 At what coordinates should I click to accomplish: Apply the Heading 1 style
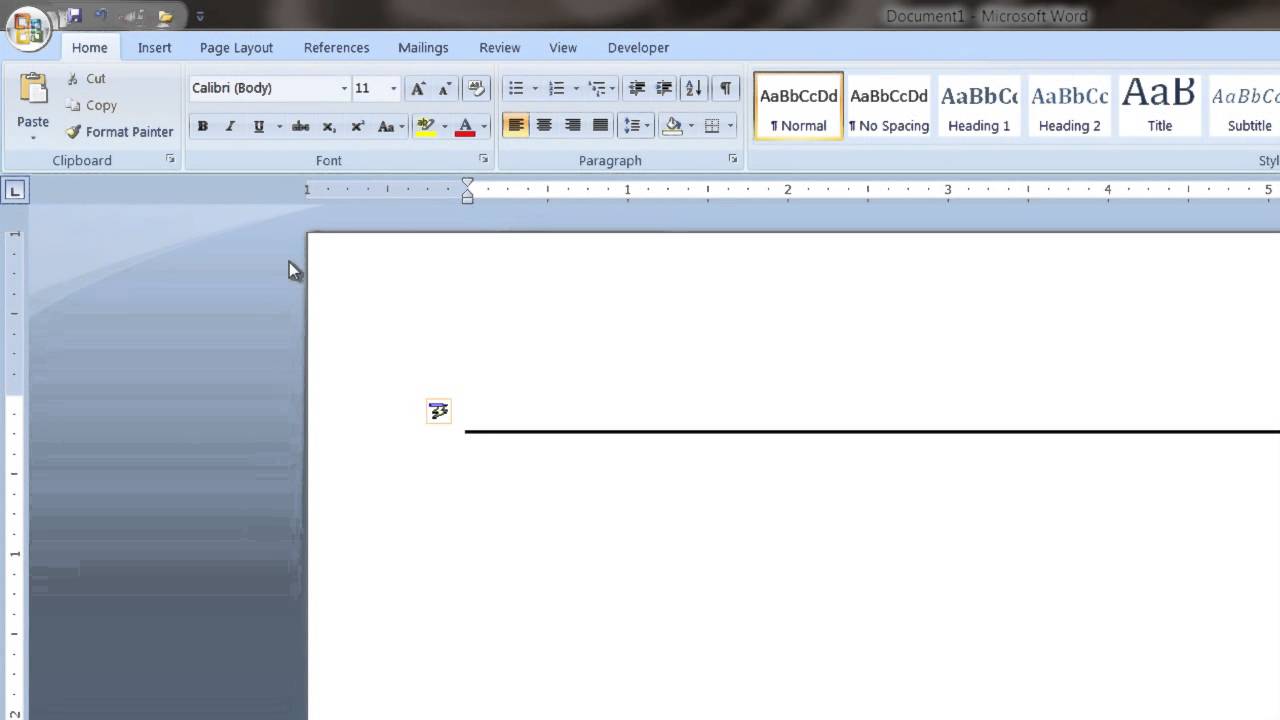[978, 105]
